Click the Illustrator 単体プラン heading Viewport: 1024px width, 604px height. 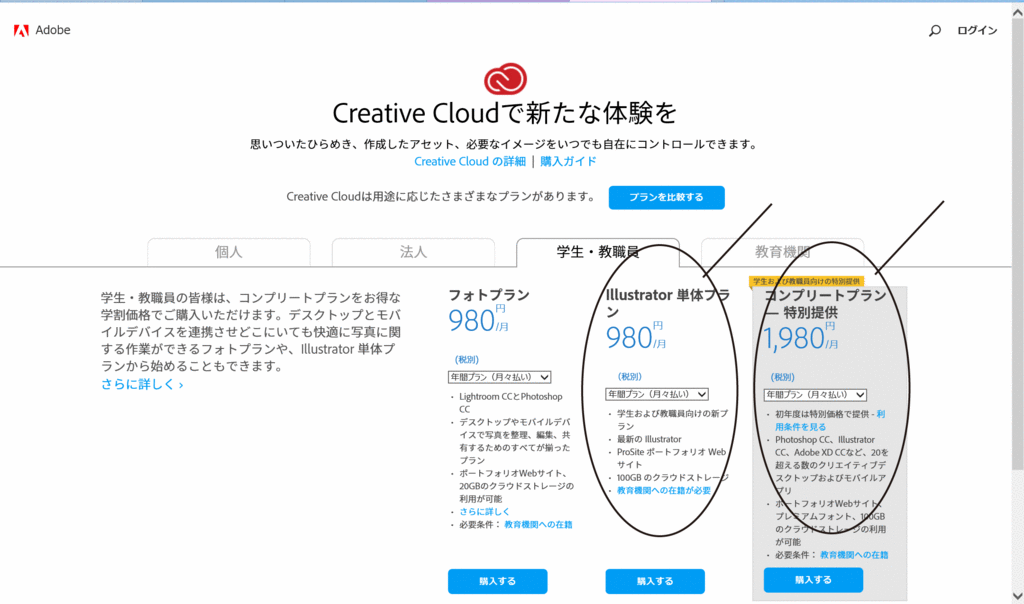(x=667, y=304)
